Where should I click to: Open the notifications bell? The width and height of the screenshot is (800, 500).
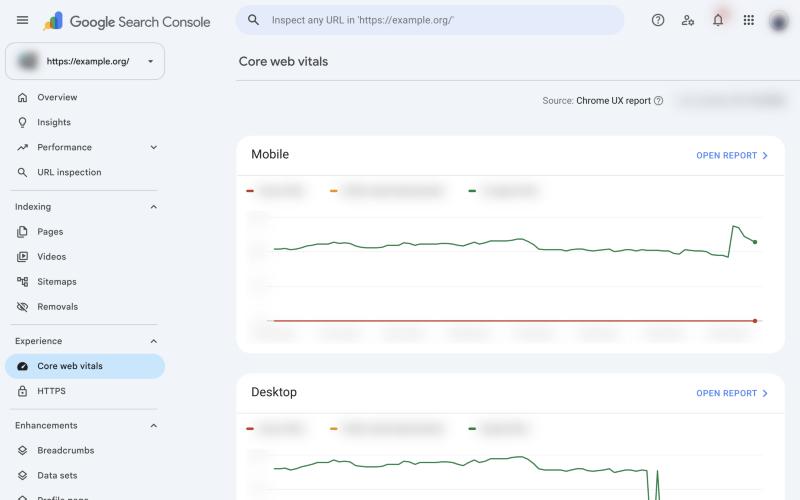[x=718, y=20]
